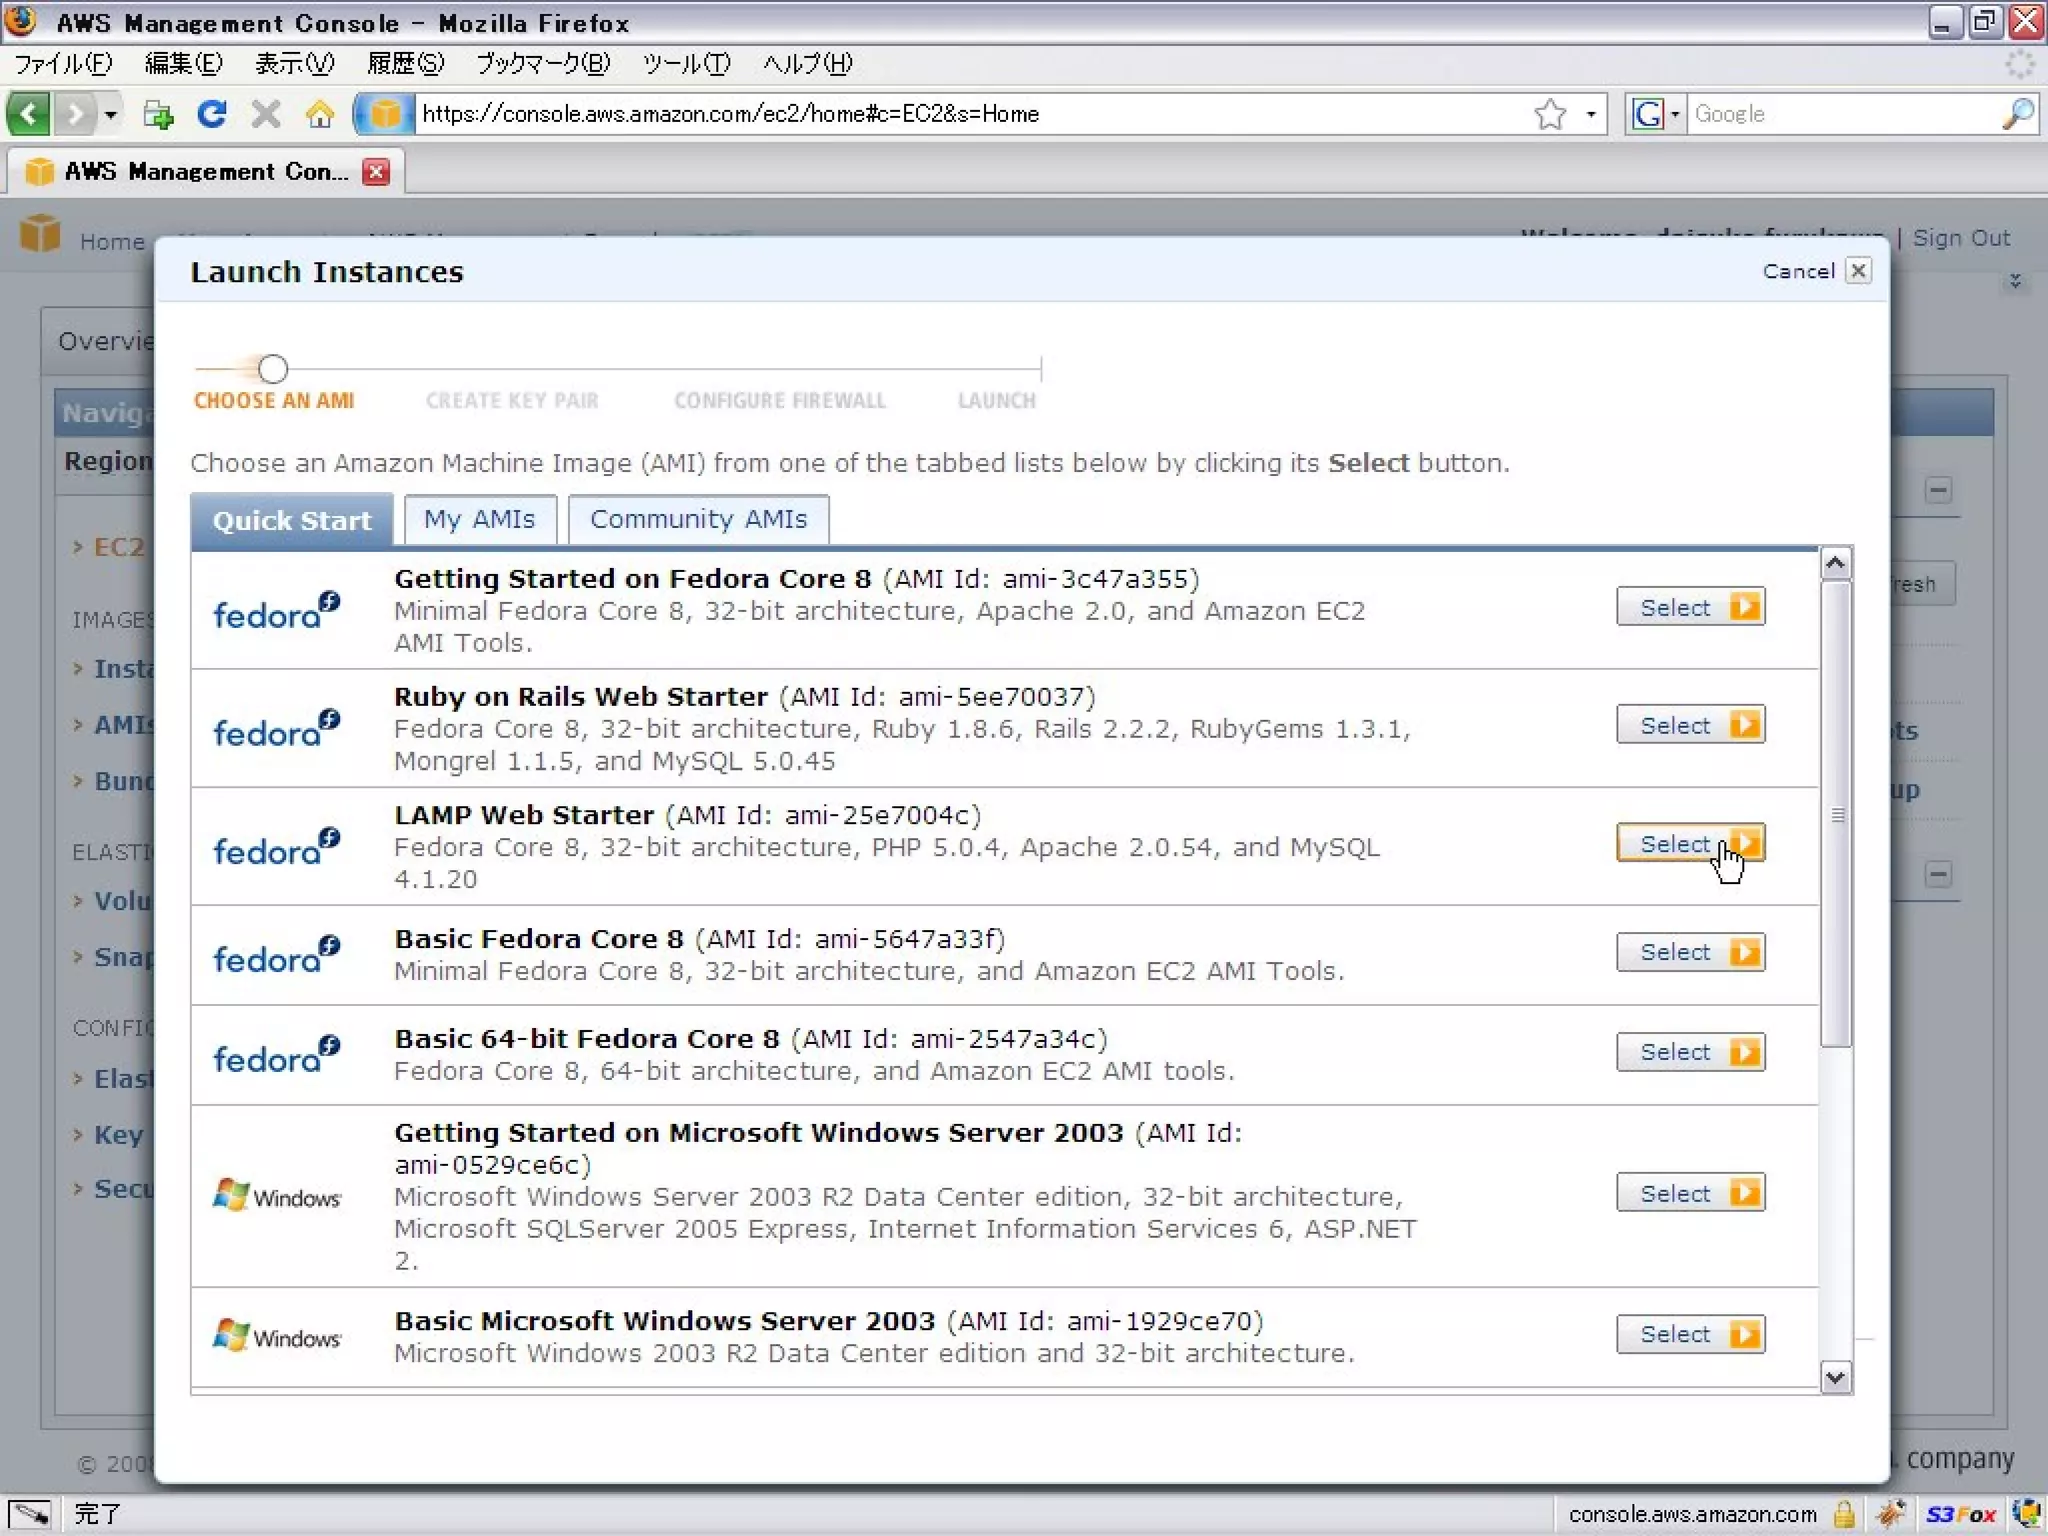
Task: Open the history dropdown beside the forward button
Action: (x=110, y=114)
